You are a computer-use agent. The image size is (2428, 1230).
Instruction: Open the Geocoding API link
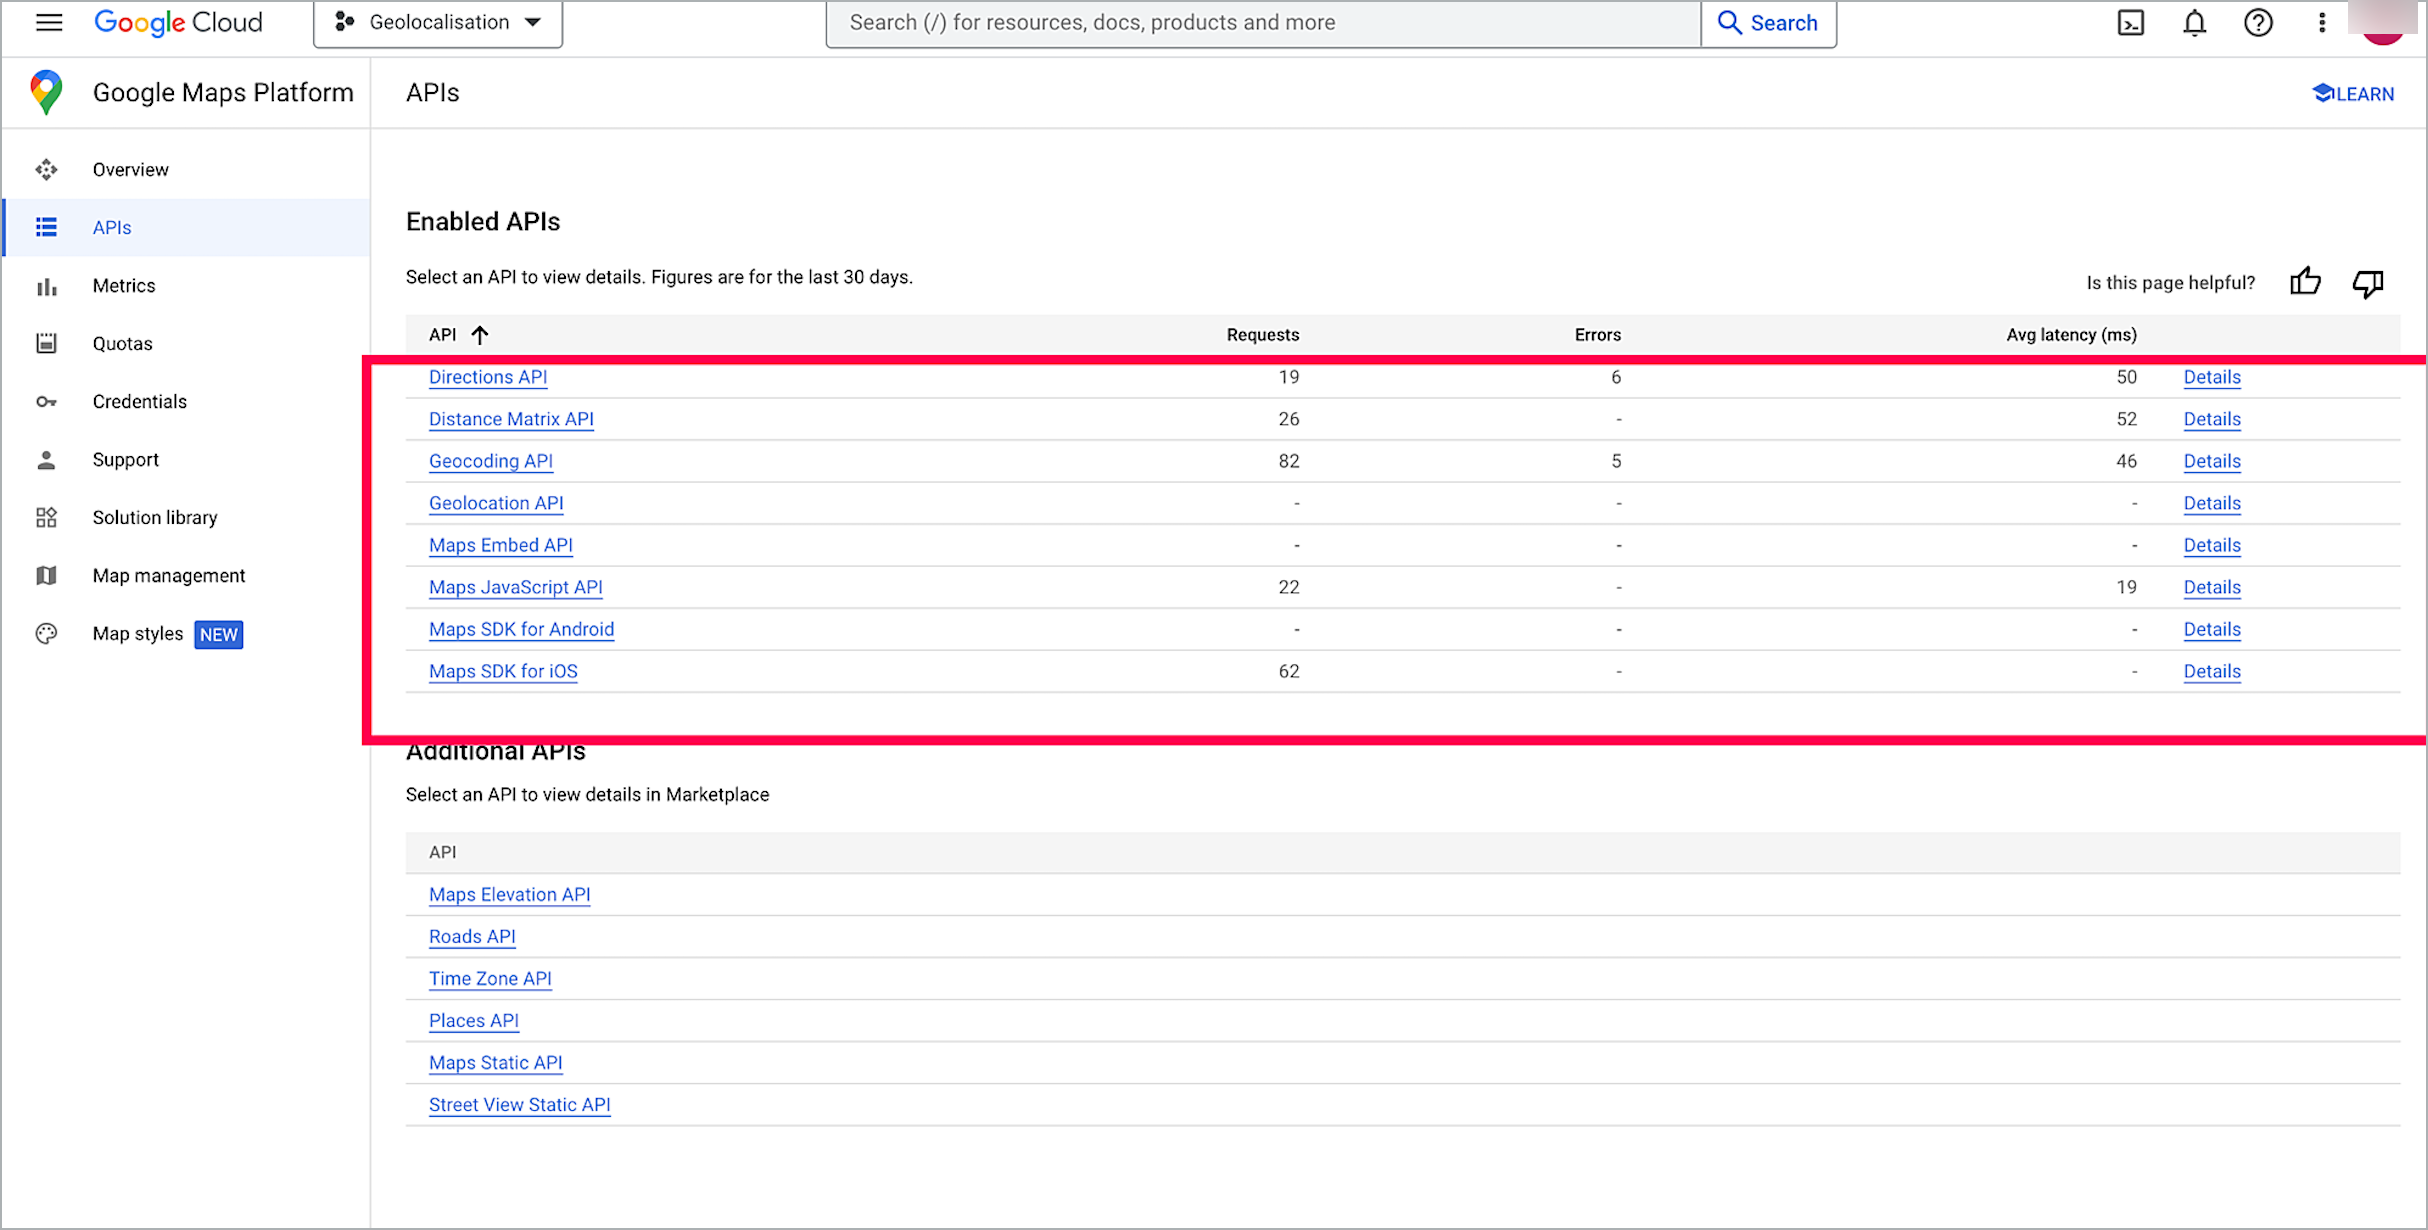(491, 461)
